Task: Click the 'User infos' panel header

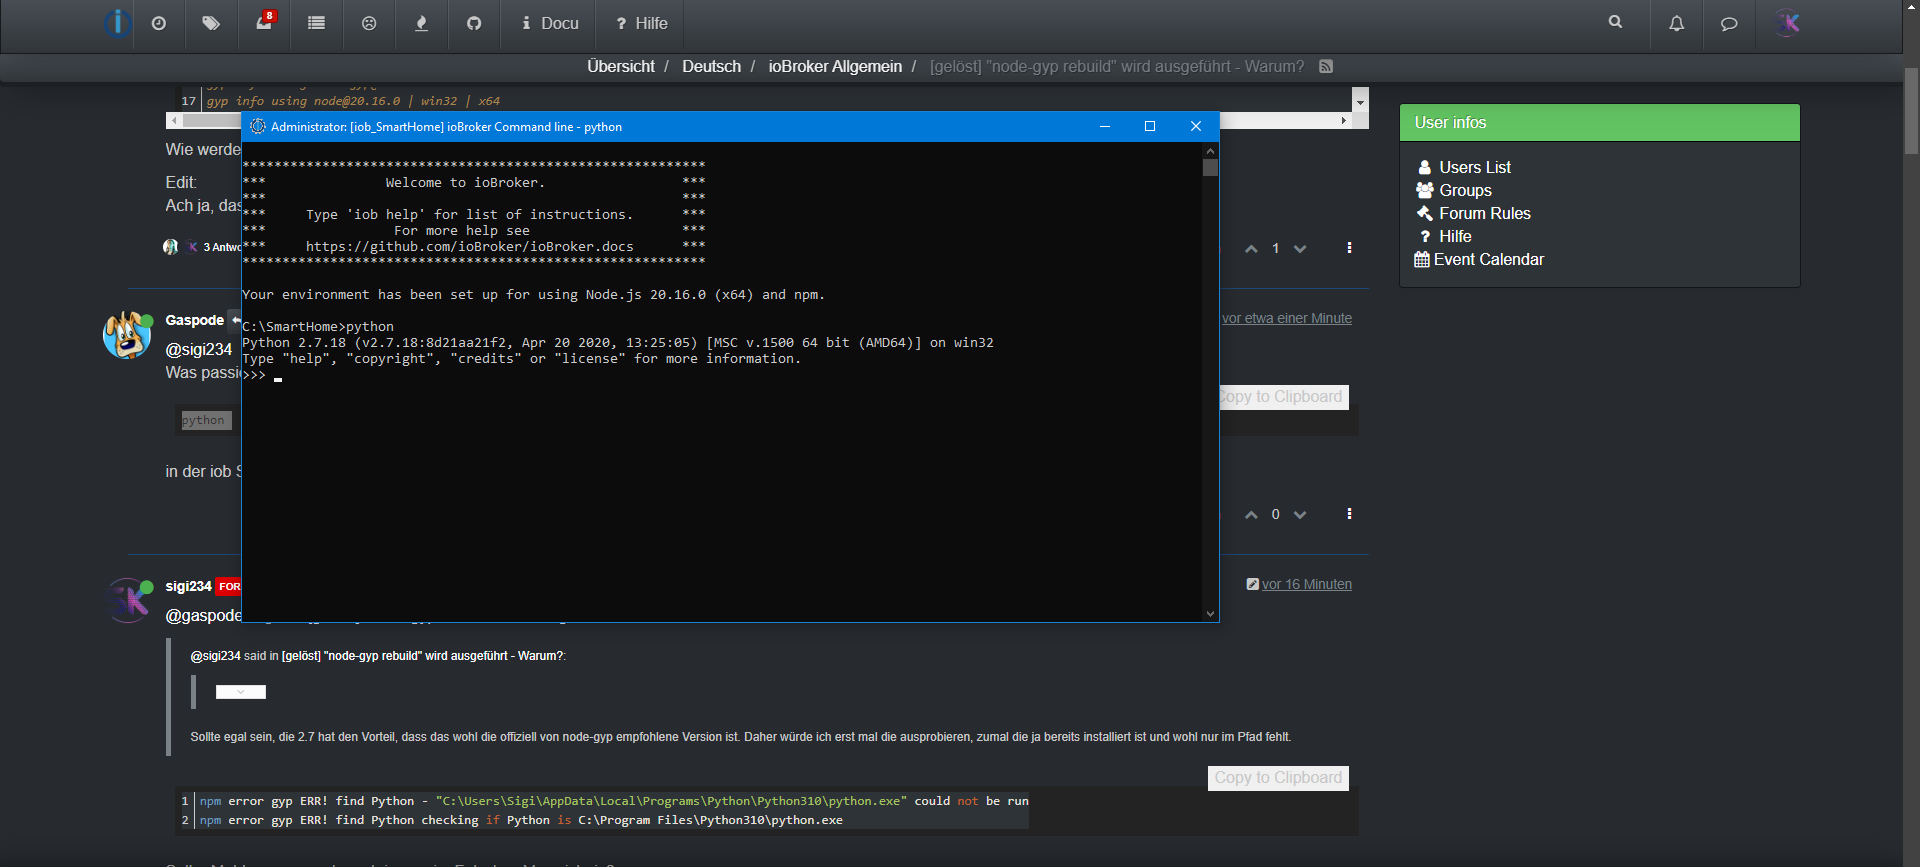Action: pyautogui.click(x=1599, y=122)
